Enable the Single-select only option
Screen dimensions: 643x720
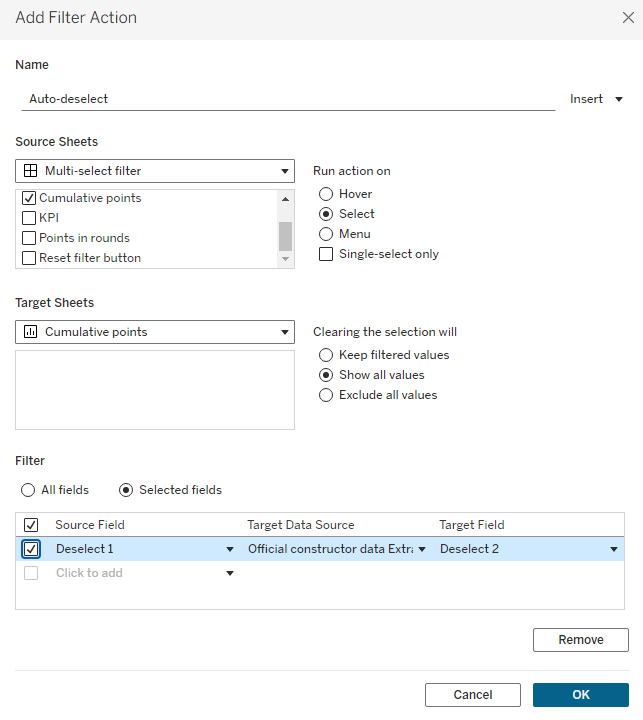click(x=326, y=254)
